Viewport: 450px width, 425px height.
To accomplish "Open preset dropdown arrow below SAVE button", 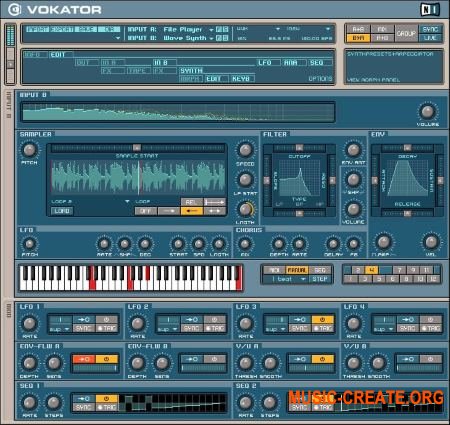I will (117, 38).
